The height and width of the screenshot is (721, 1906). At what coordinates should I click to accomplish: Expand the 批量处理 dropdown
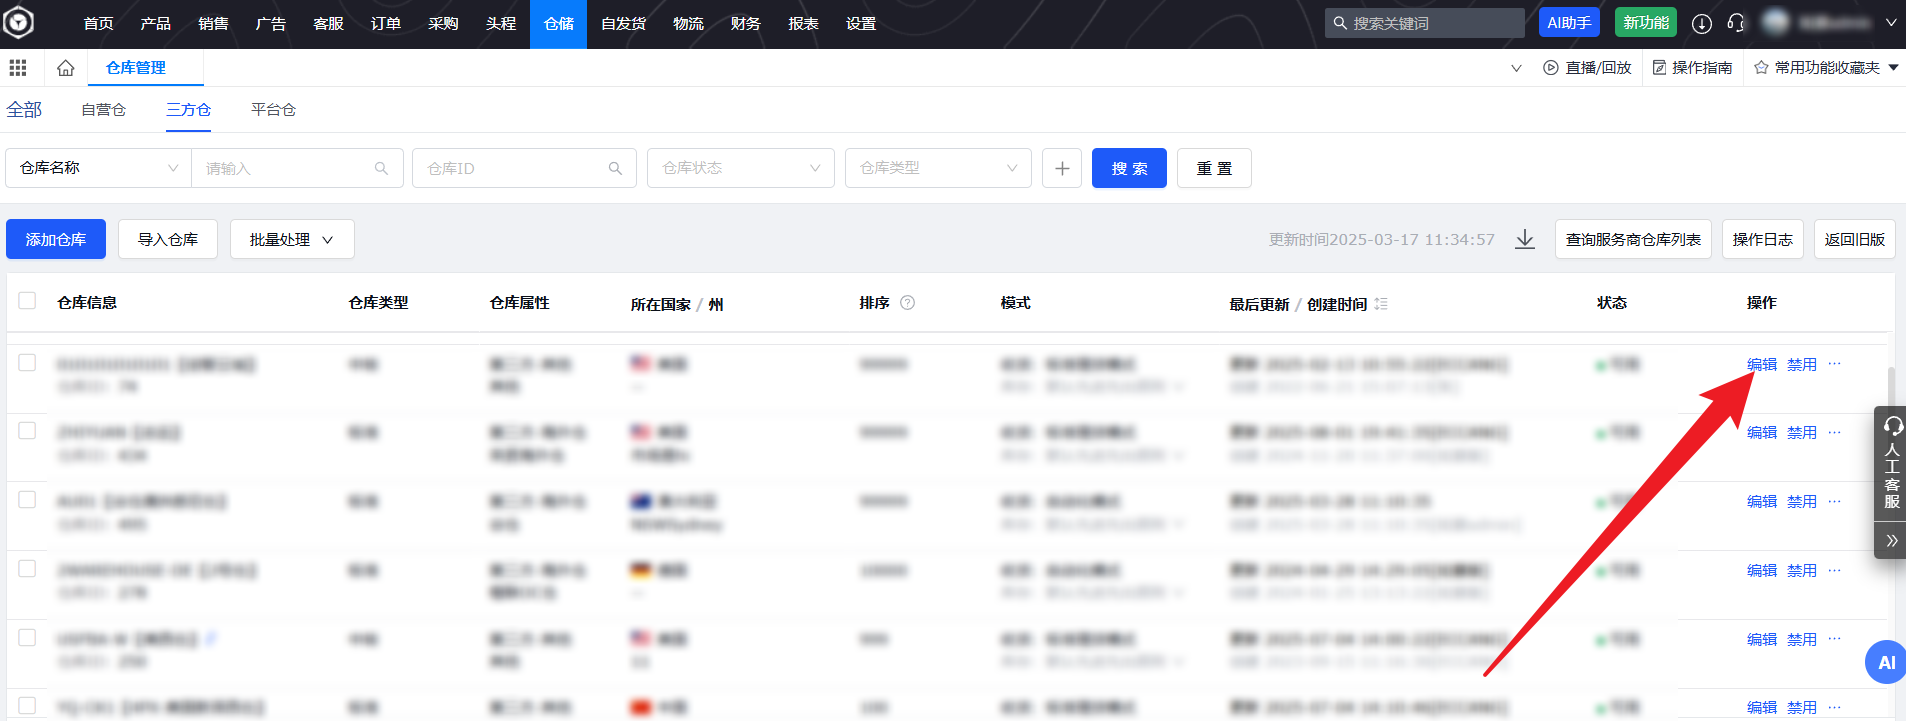pos(292,239)
